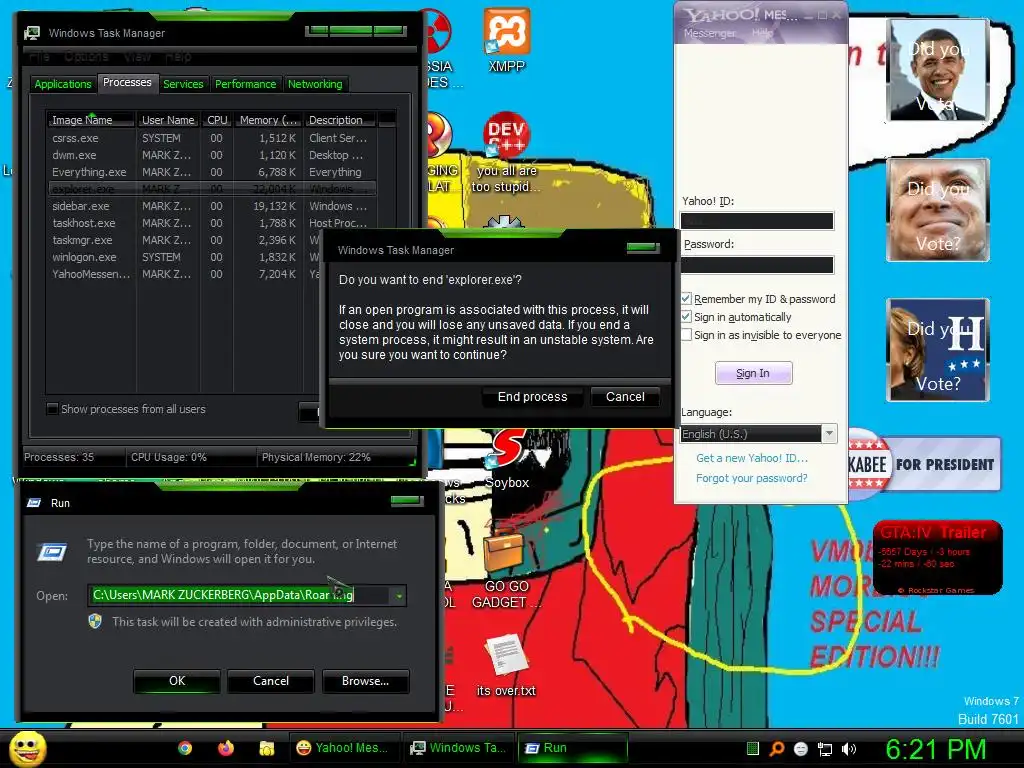Switch to the Services tab
The height and width of the screenshot is (768, 1024).
183,84
